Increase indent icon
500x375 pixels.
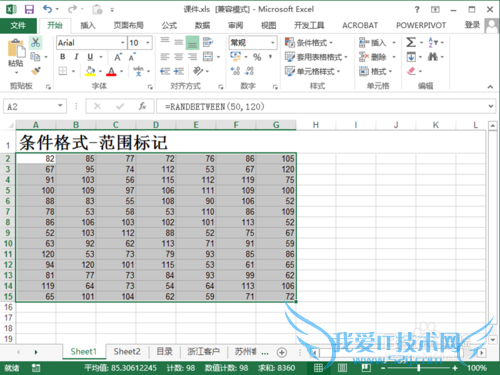click(179, 71)
